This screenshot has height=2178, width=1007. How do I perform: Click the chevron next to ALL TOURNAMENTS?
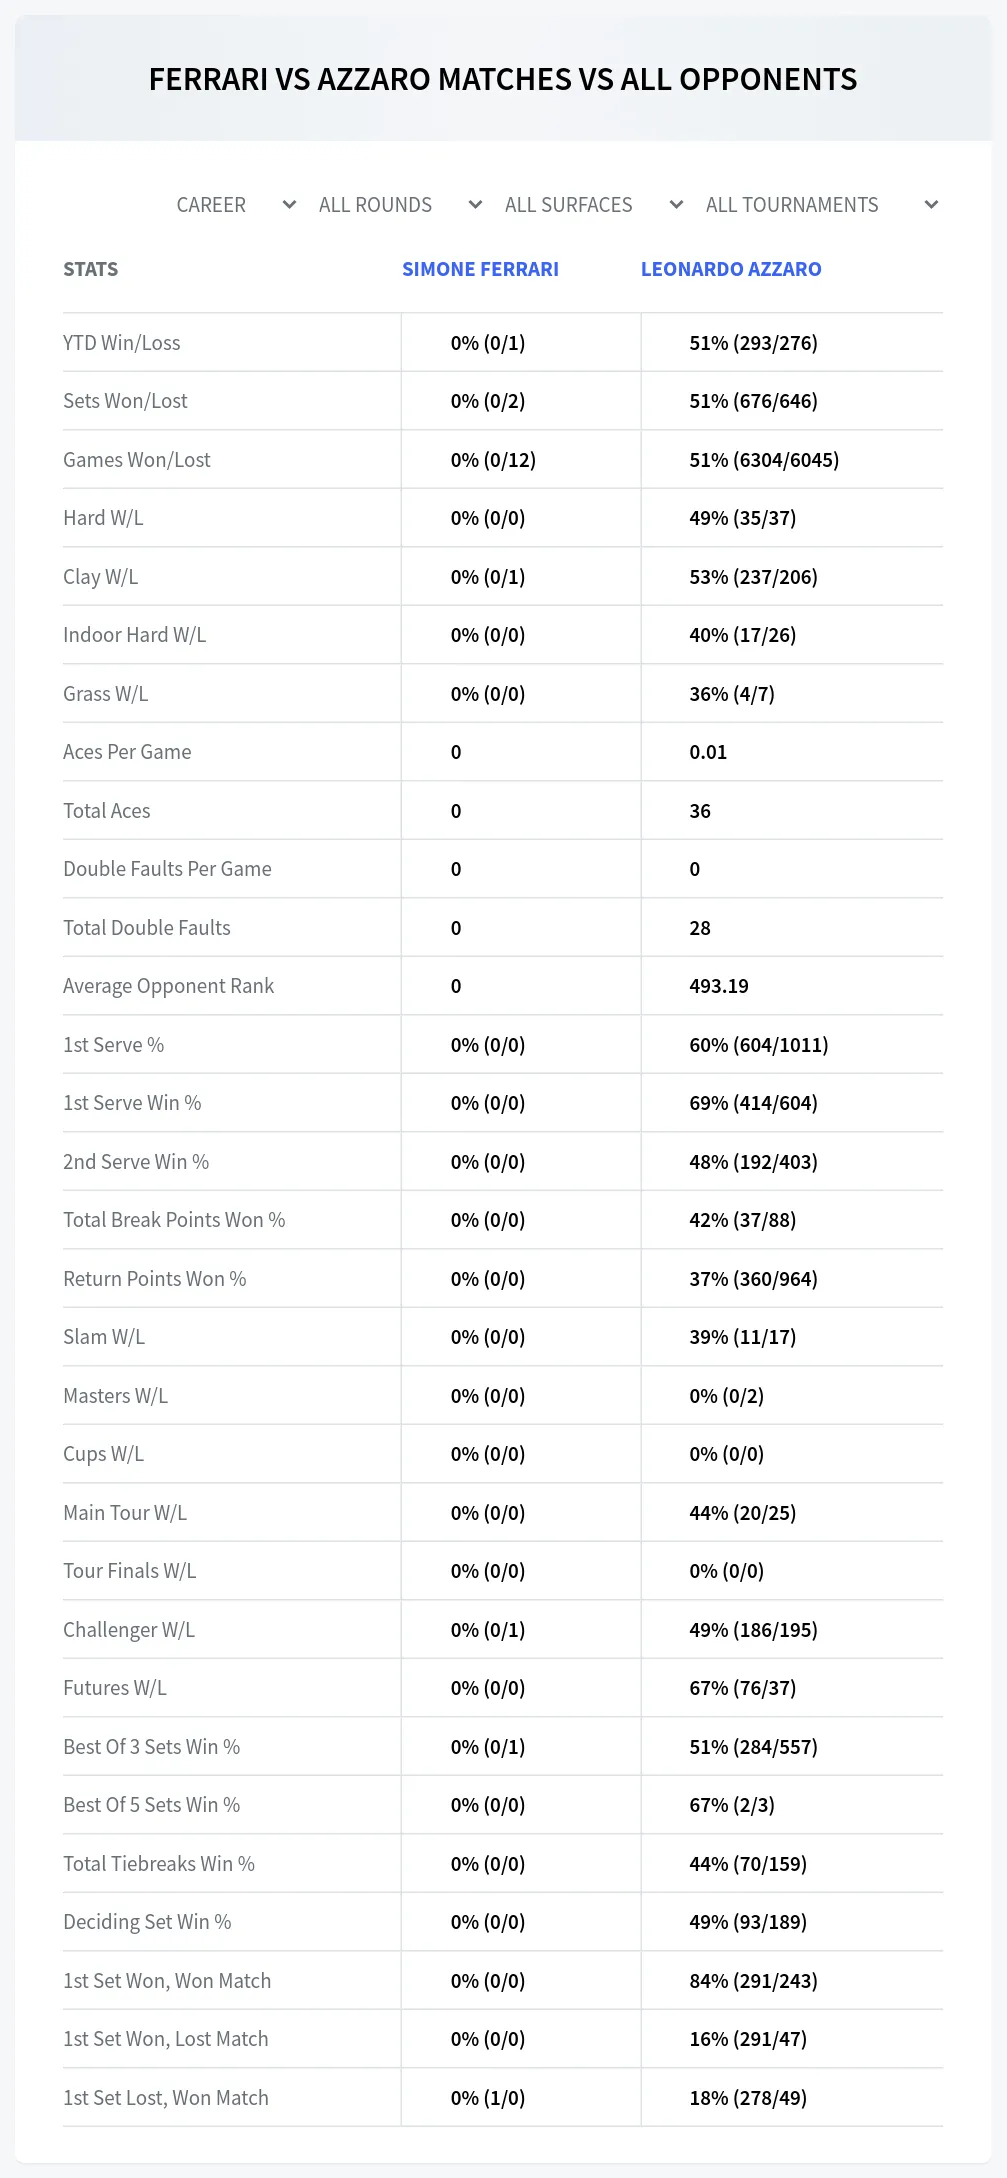click(931, 205)
